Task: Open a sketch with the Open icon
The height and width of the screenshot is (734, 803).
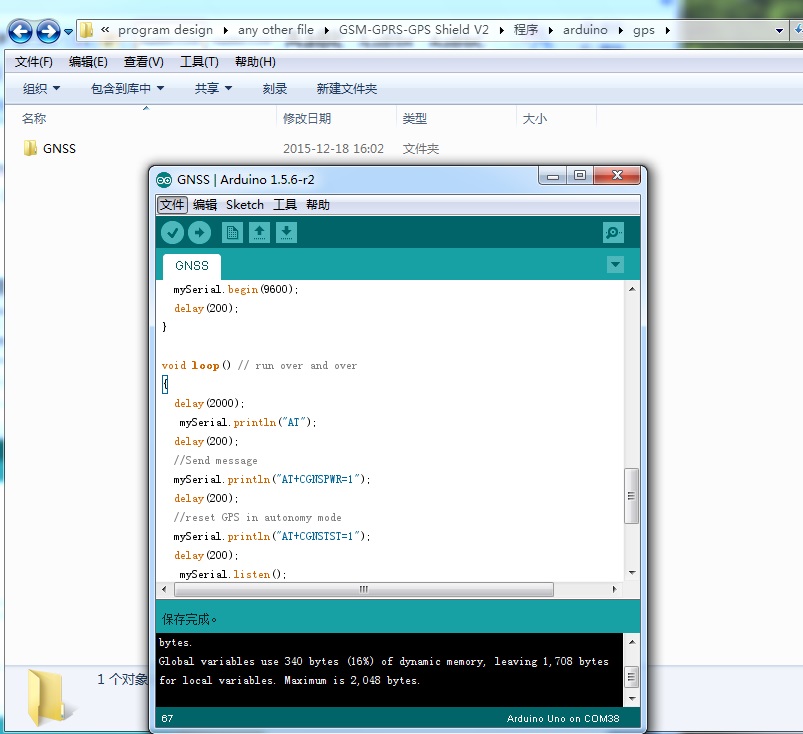Action: pos(259,233)
